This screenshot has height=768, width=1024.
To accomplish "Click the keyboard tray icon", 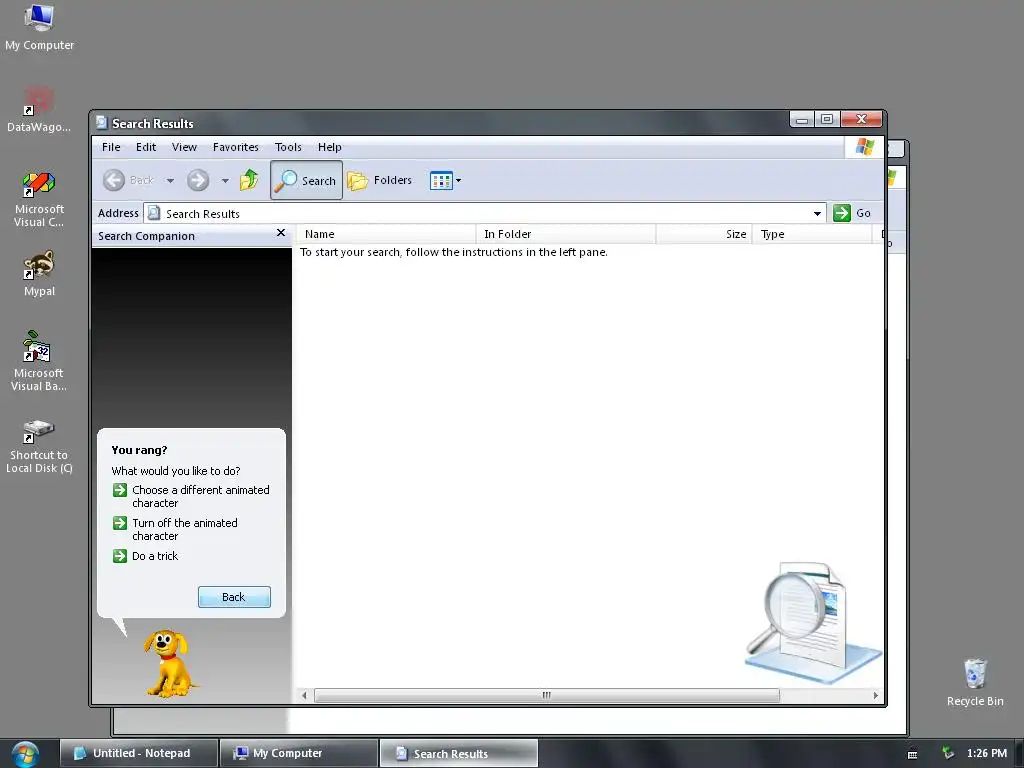I will pos(912,754).
